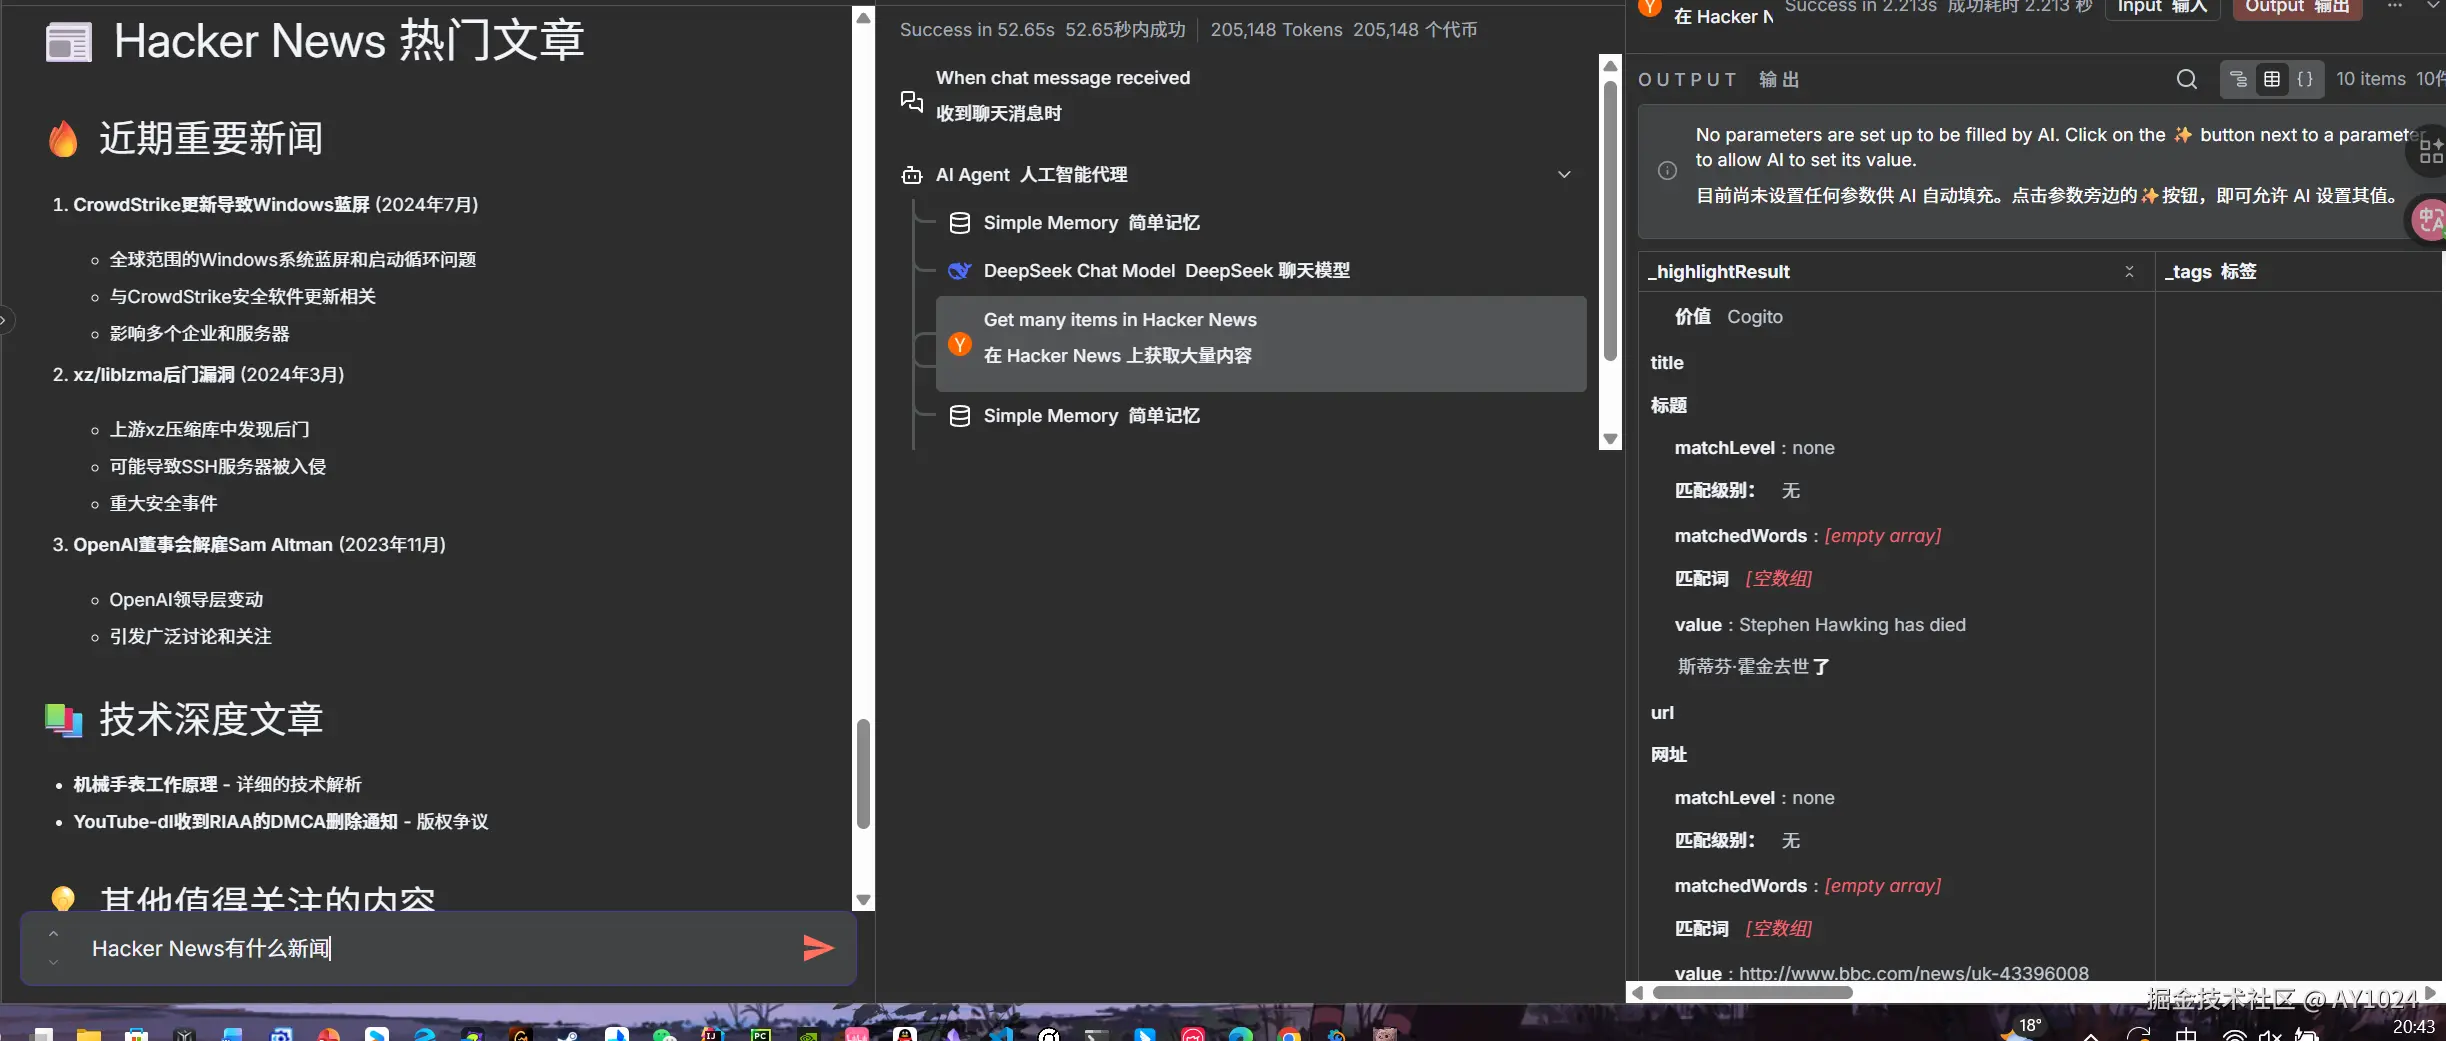The image size is (2446, 1041).
Task: Click the xz/liblzma后门漏洞 headline
Action: point(154,375)
